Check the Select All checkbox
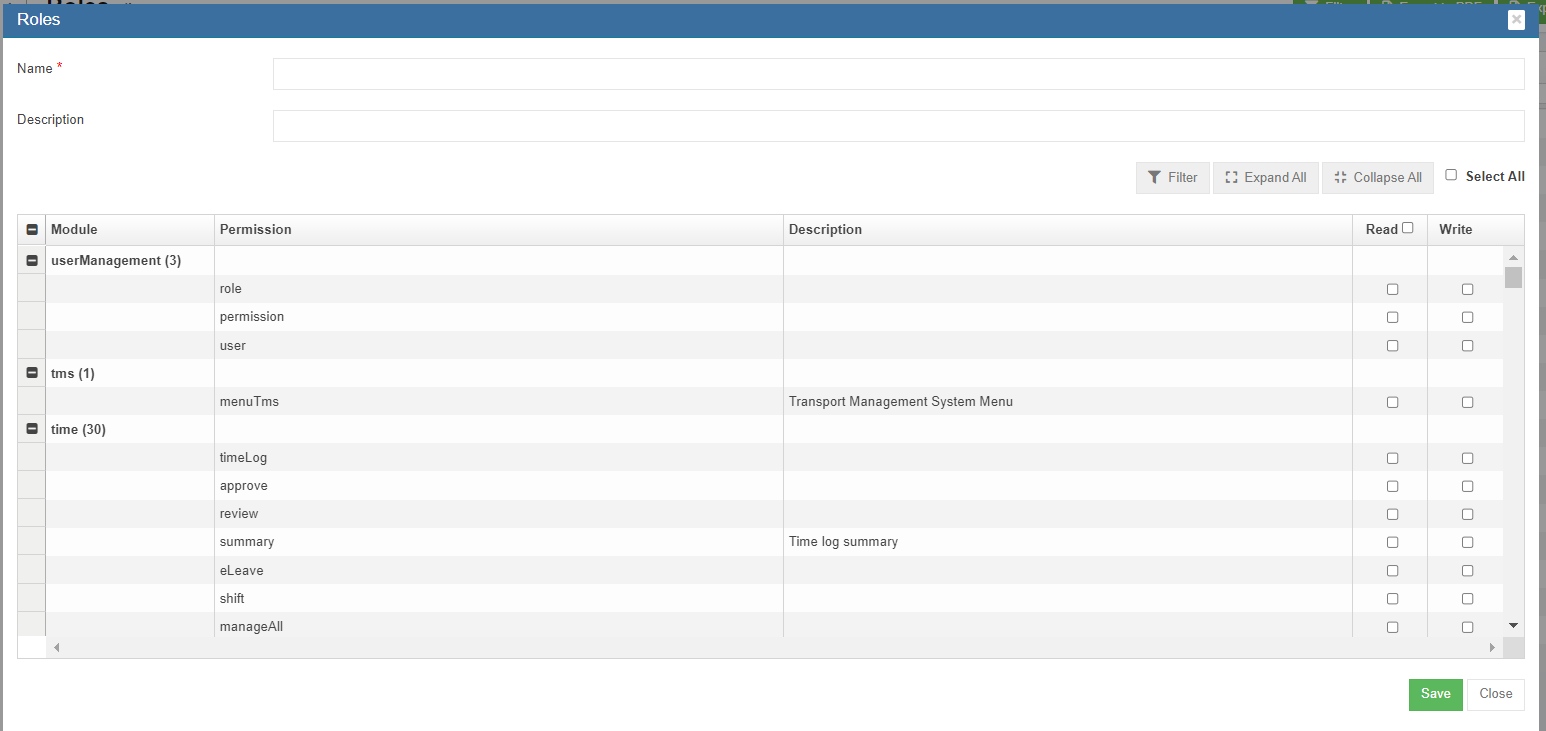 [x=1451, y=175]
